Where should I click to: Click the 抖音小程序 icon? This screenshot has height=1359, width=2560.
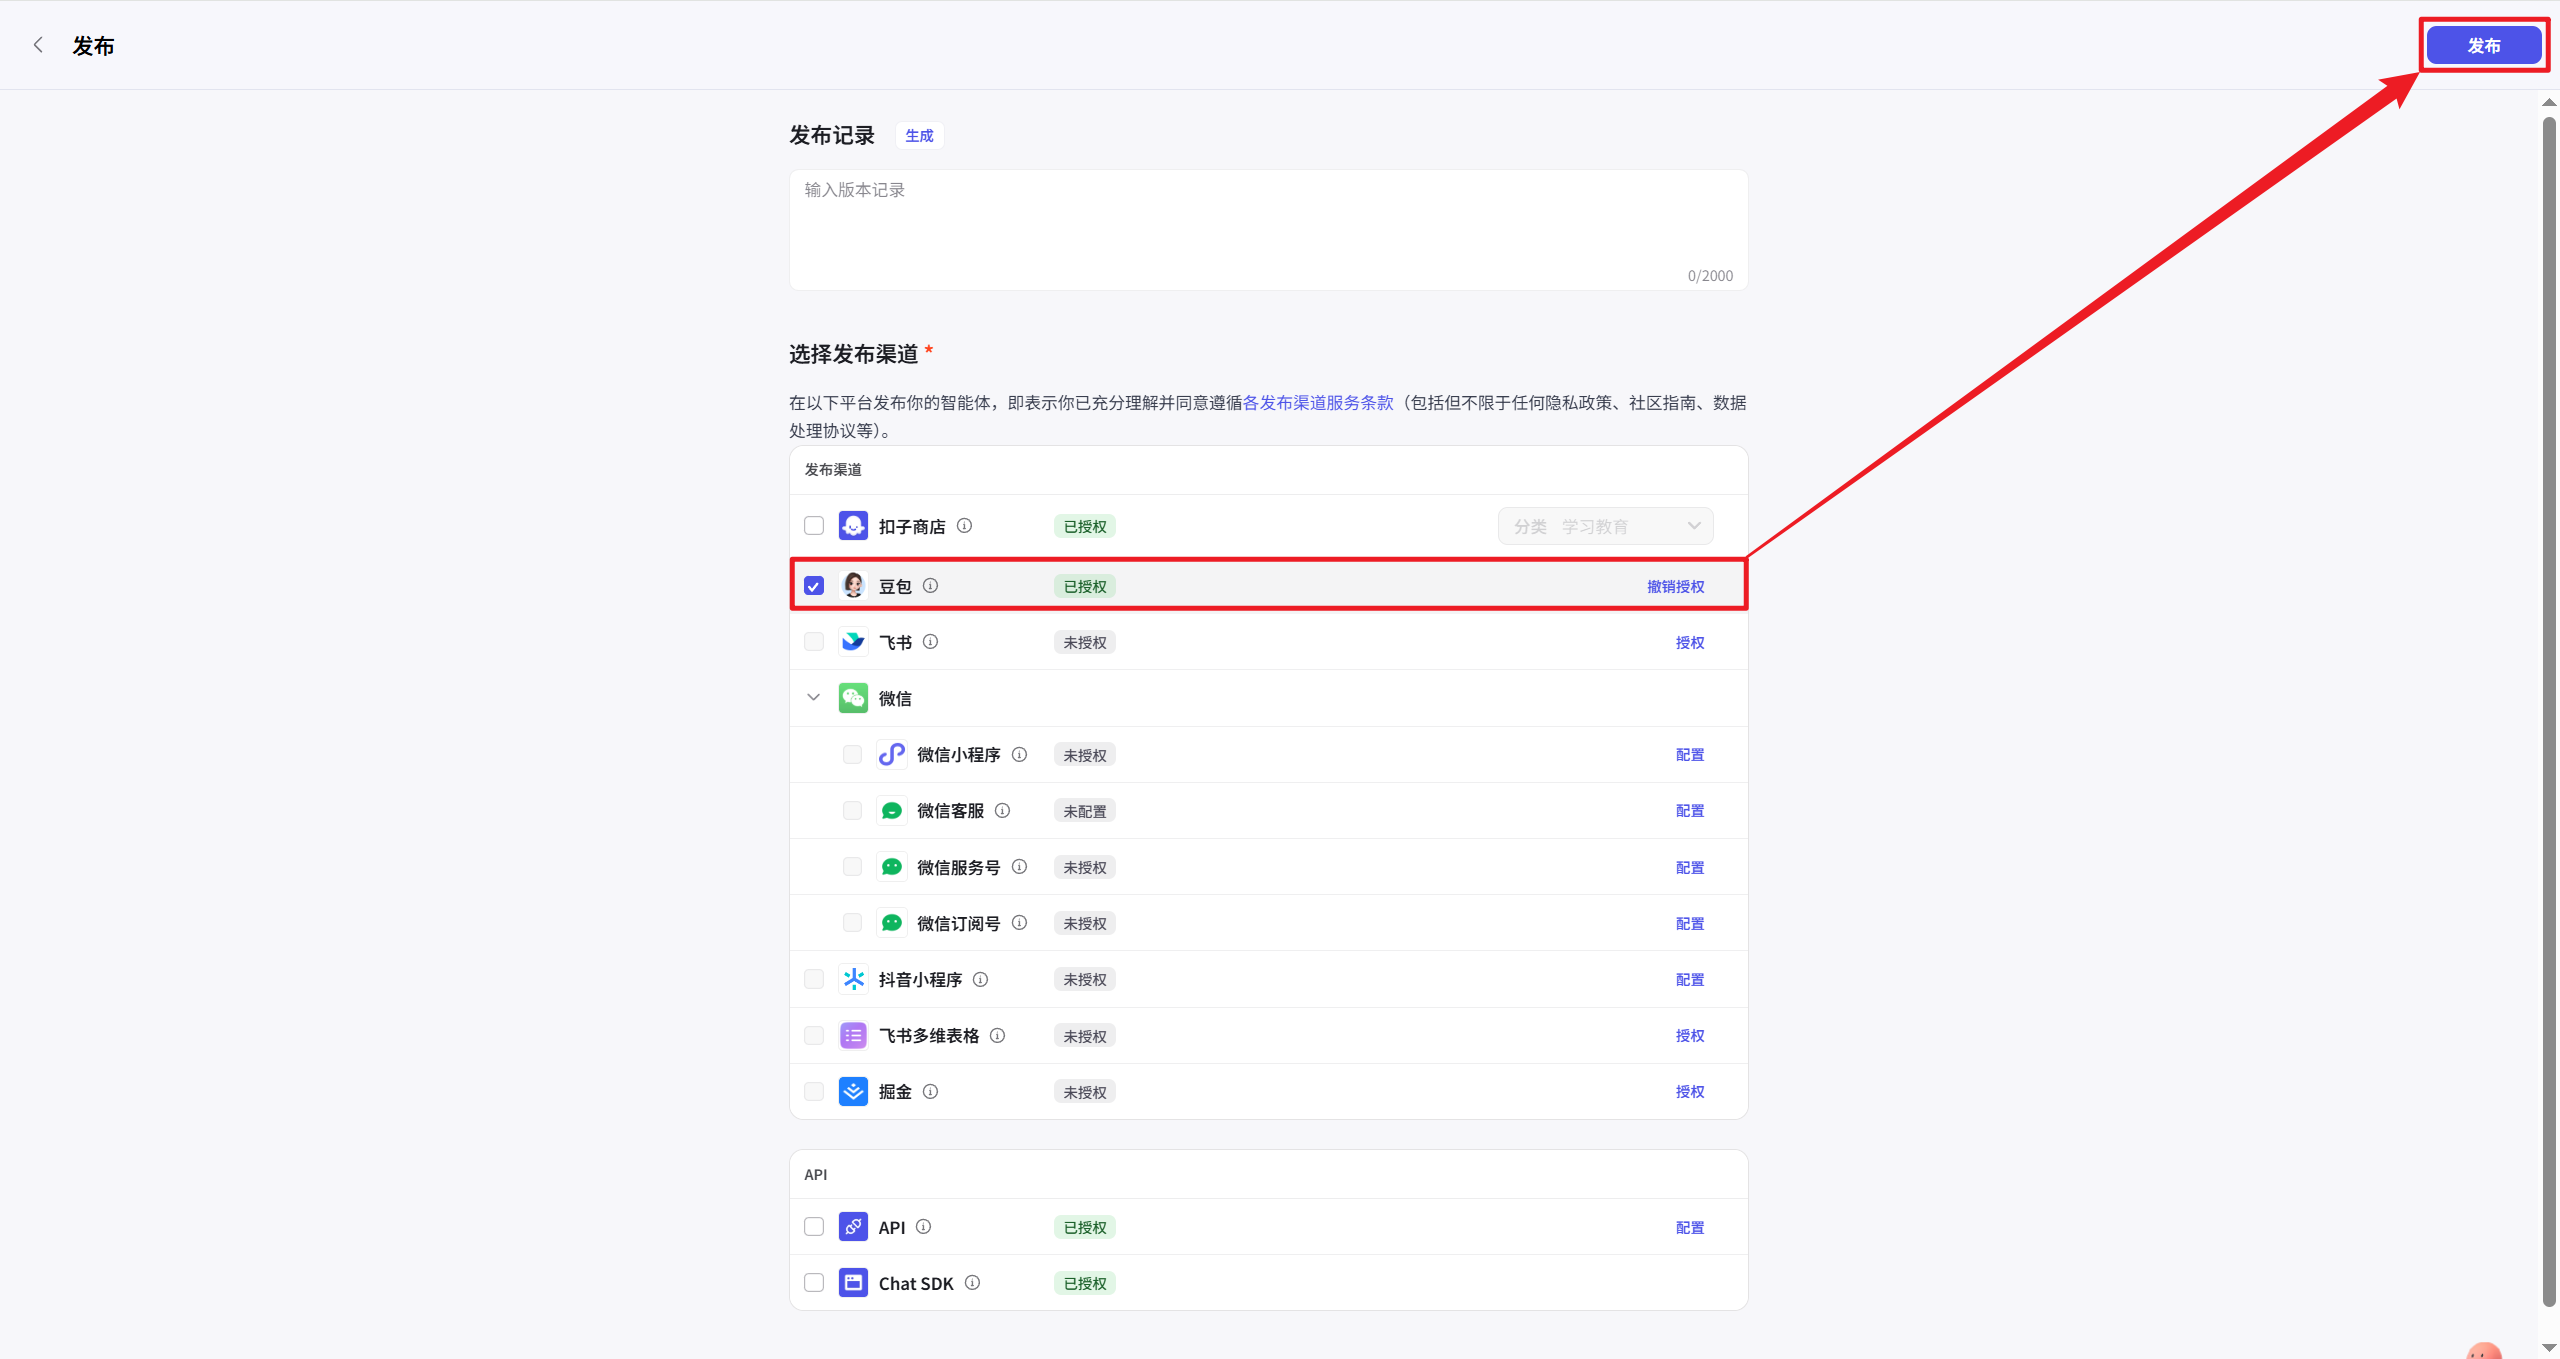tap(853, 979)
